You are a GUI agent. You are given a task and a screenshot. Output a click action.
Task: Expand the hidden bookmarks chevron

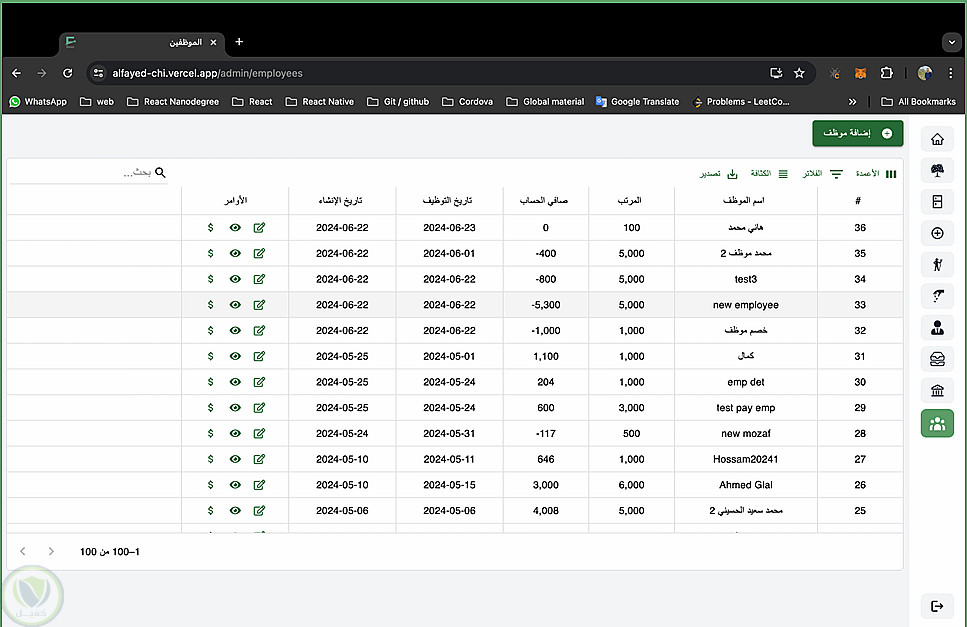(852, 102)
